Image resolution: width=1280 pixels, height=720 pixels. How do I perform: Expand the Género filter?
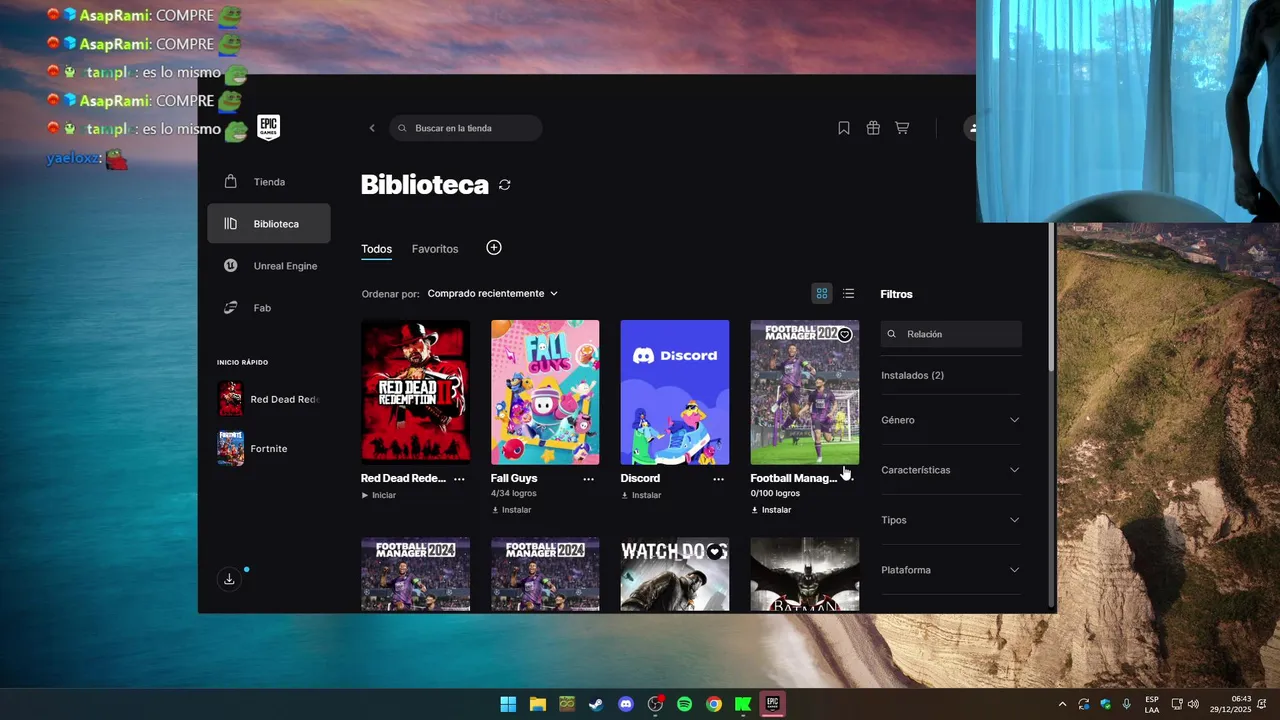point(950,420)
